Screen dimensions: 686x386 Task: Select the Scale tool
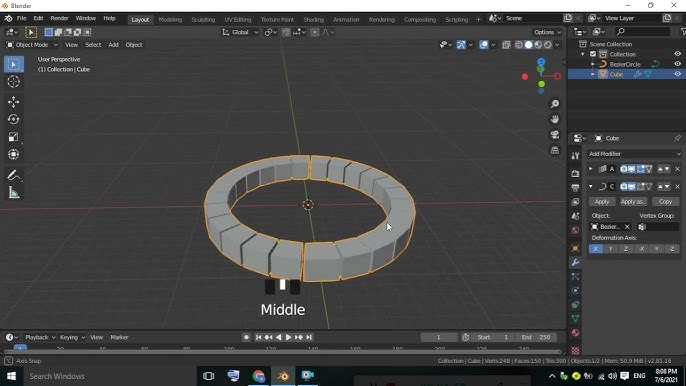coord(14,137)
